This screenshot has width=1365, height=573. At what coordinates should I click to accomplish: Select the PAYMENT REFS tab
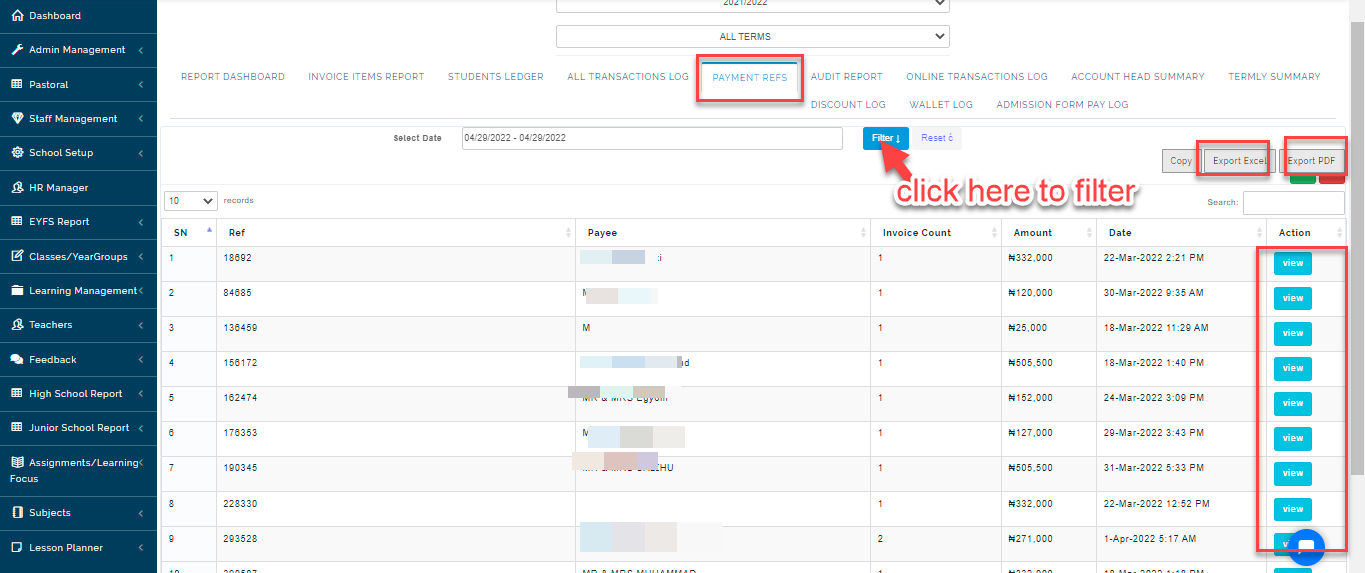pos(750,78)
